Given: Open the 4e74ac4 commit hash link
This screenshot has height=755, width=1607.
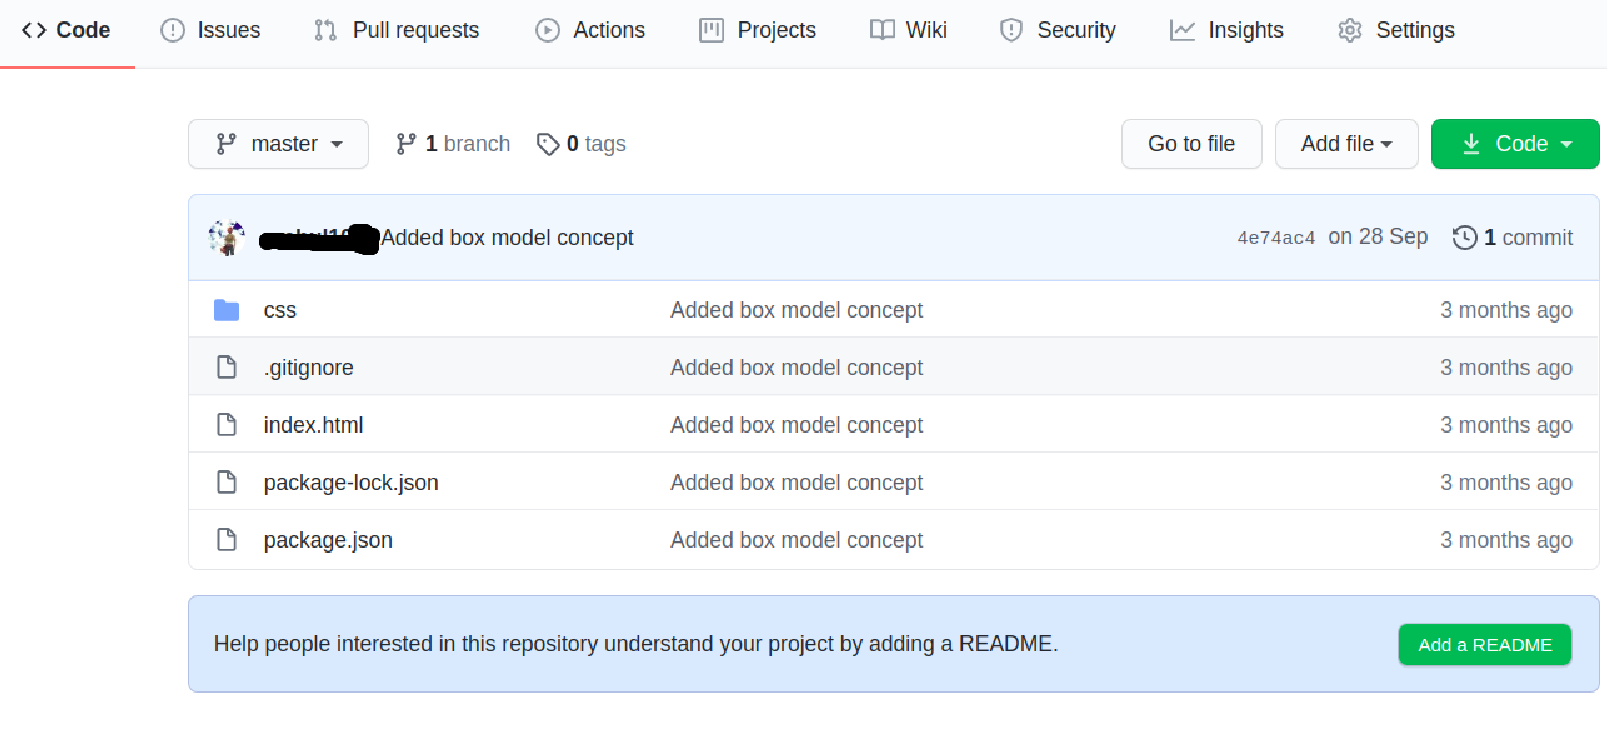Looking at the screenshot, I should pyautogui.click(x=1276, y=238).
